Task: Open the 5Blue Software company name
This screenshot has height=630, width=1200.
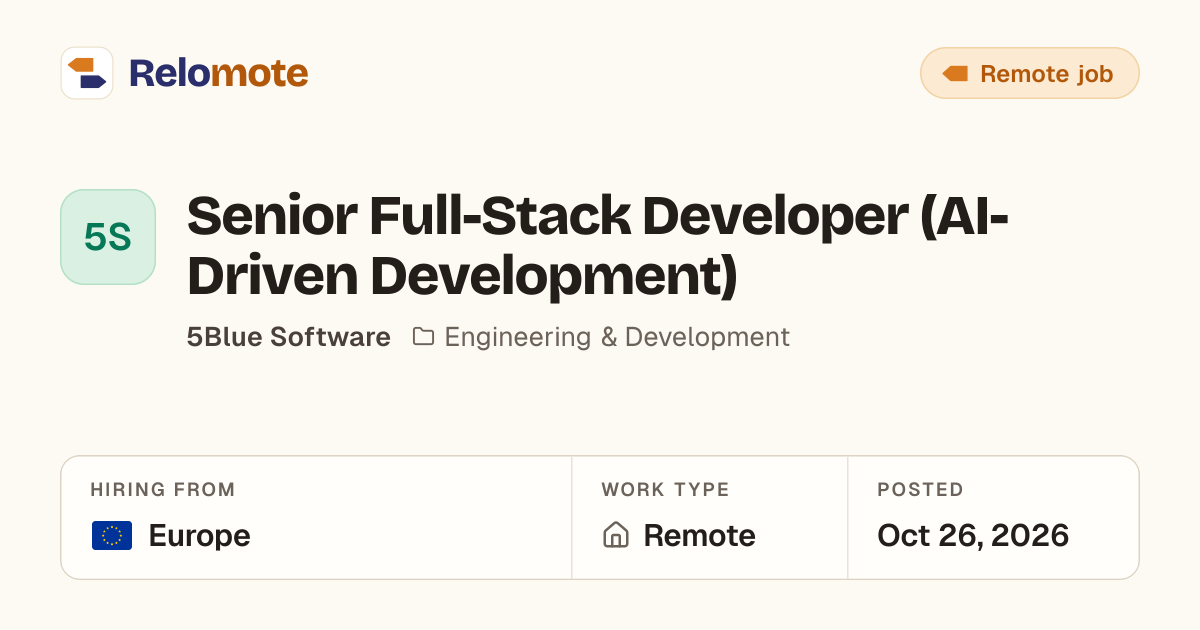Action: point(289,337)
